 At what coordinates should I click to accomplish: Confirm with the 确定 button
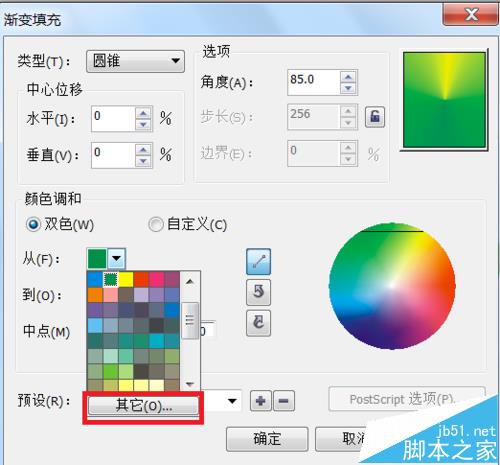coord(267,439)
